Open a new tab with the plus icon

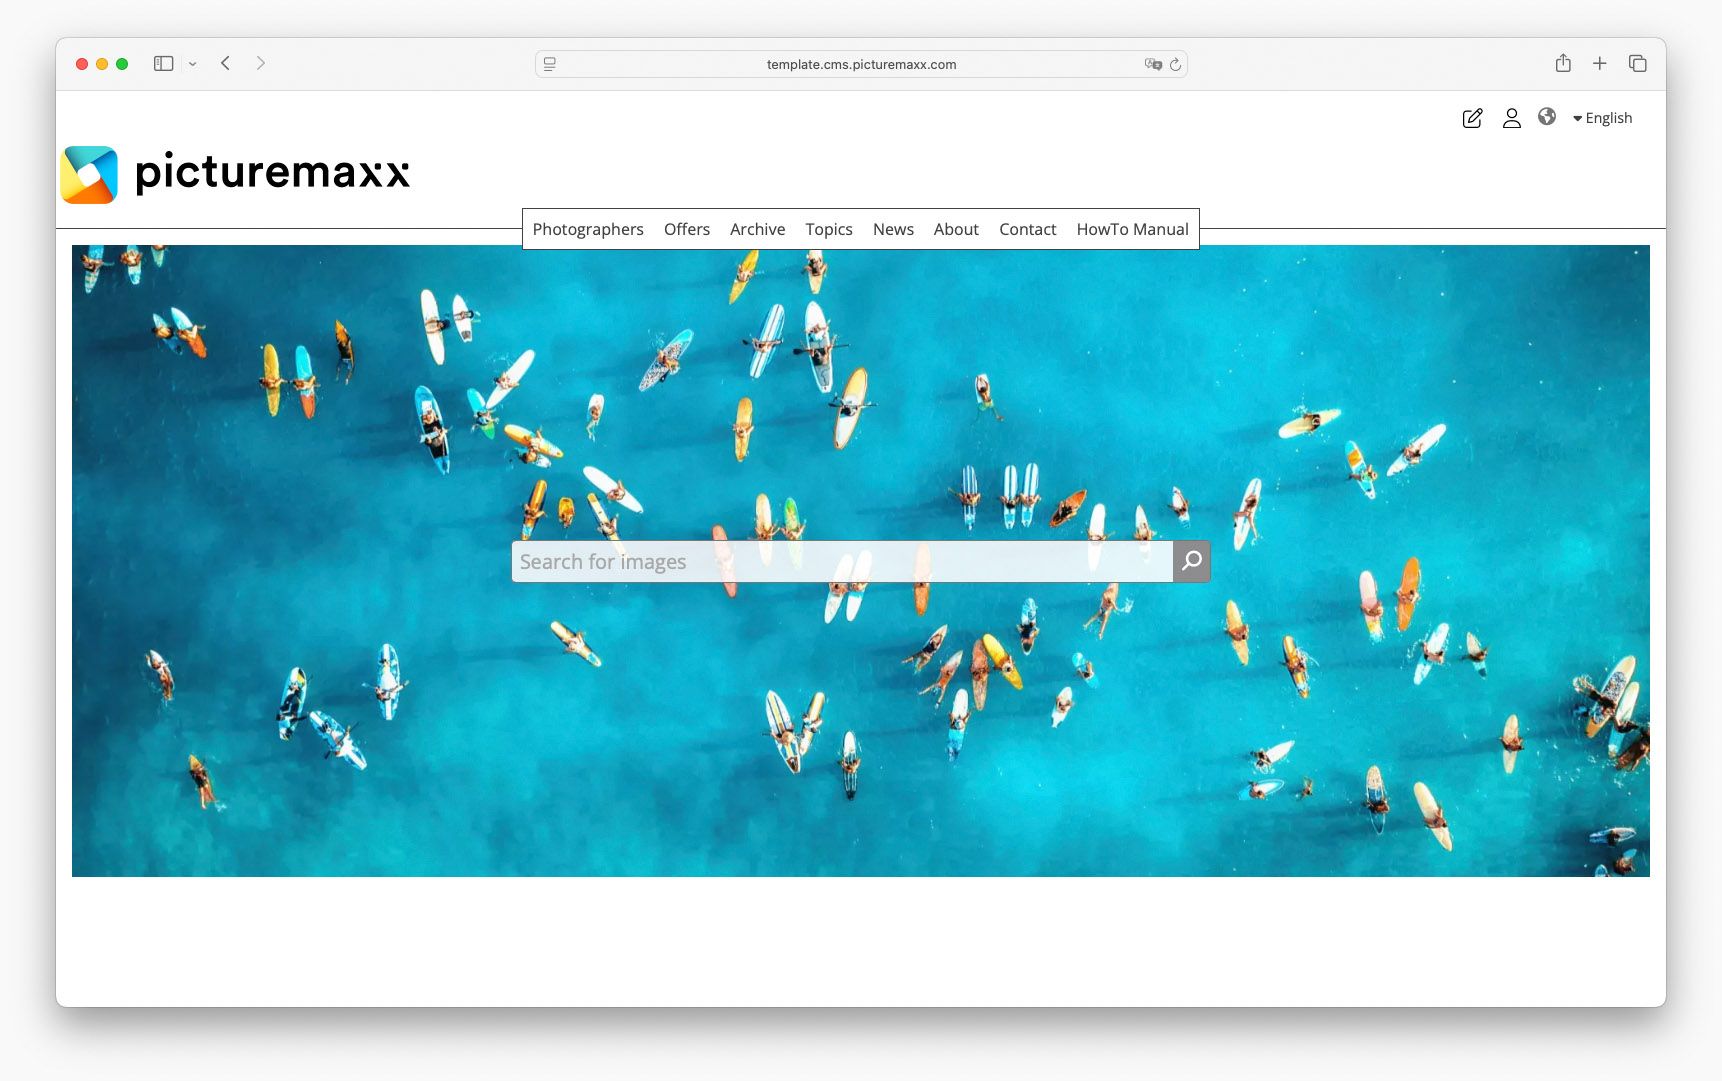click(1600, 63)
